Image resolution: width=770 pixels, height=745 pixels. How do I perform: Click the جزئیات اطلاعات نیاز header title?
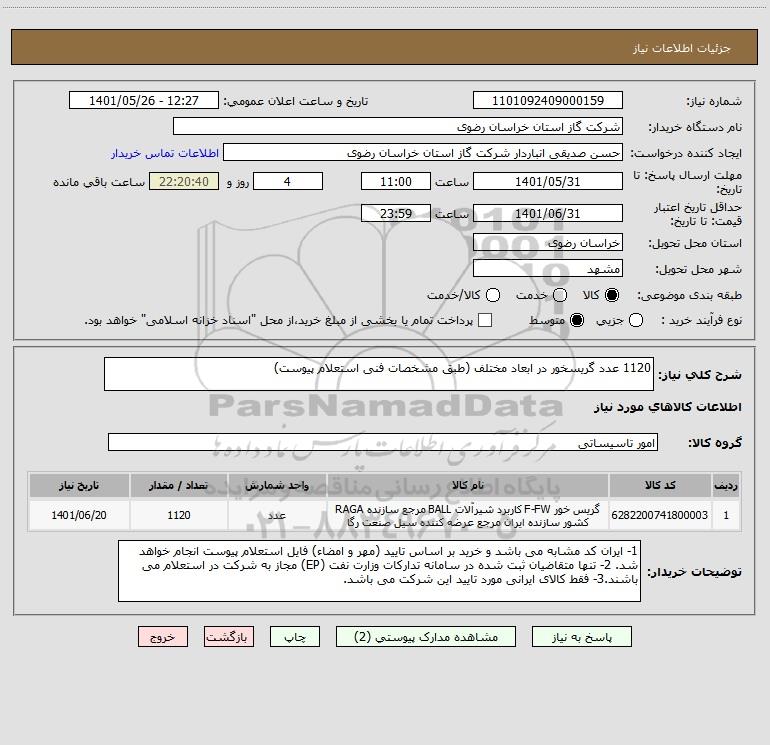682,48
